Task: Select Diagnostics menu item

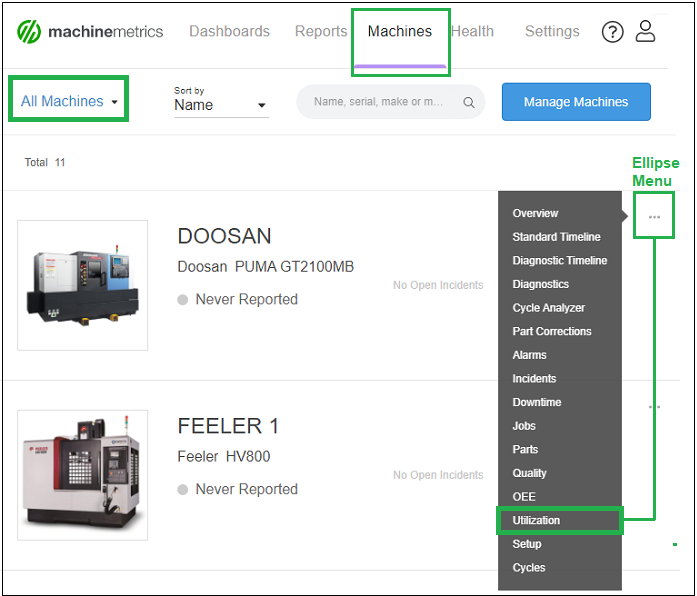Action: click(x=541, y=284)
